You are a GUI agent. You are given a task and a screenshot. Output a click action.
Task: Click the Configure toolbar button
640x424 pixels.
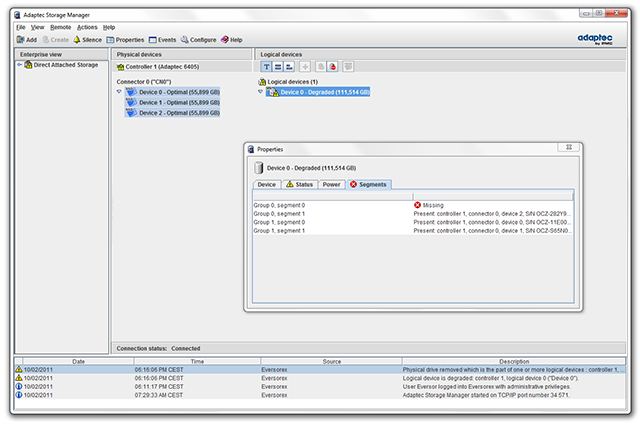[x=198, y=40]
